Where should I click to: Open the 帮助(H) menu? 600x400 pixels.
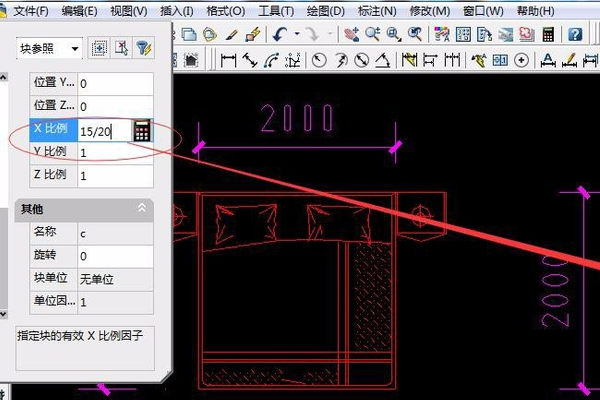tap(535, 11)
